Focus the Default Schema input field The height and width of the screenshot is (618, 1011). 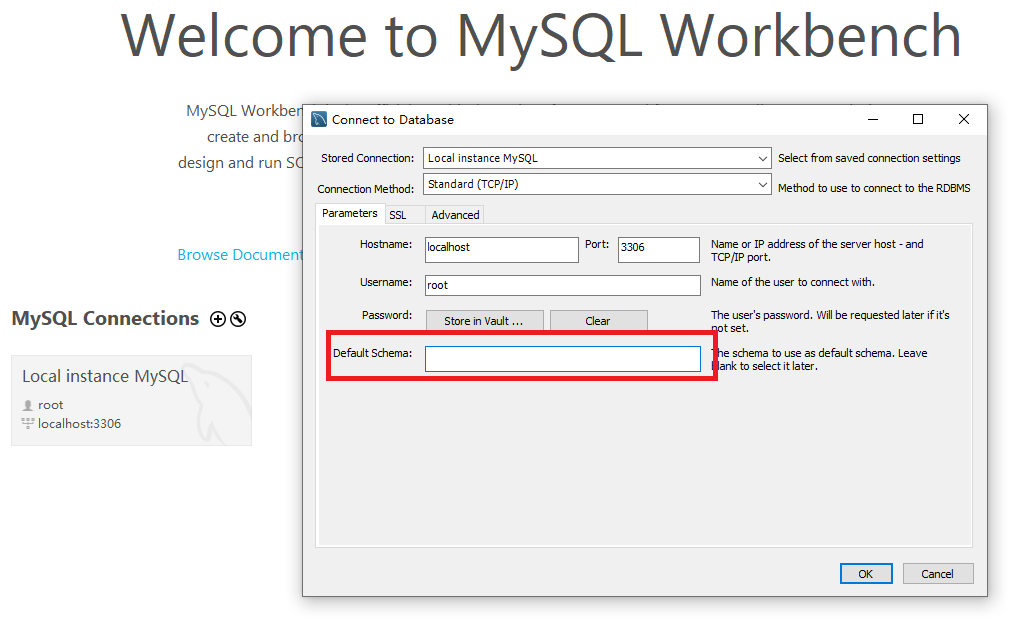[x=563, y=359]
